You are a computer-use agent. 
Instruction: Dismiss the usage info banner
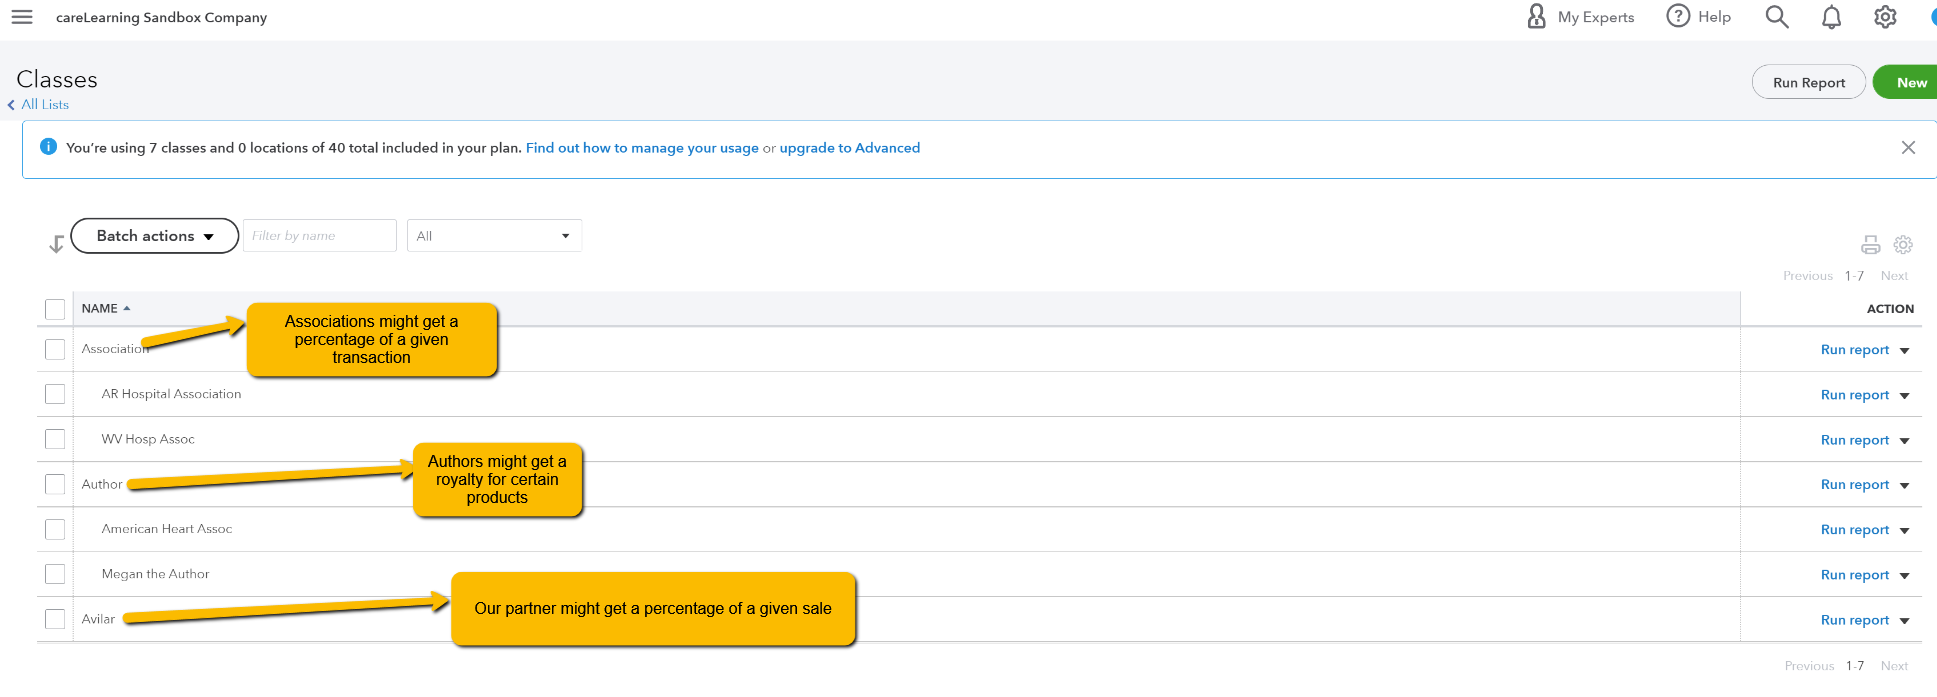(x=1908, y=148)
